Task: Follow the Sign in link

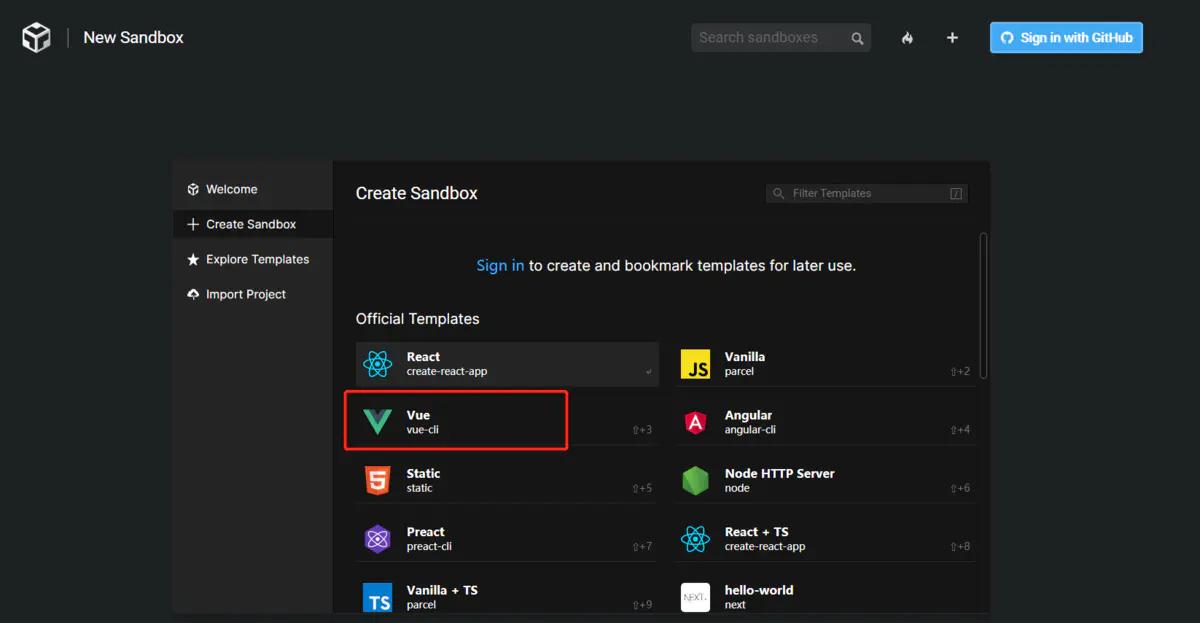Action: [500, 266]
